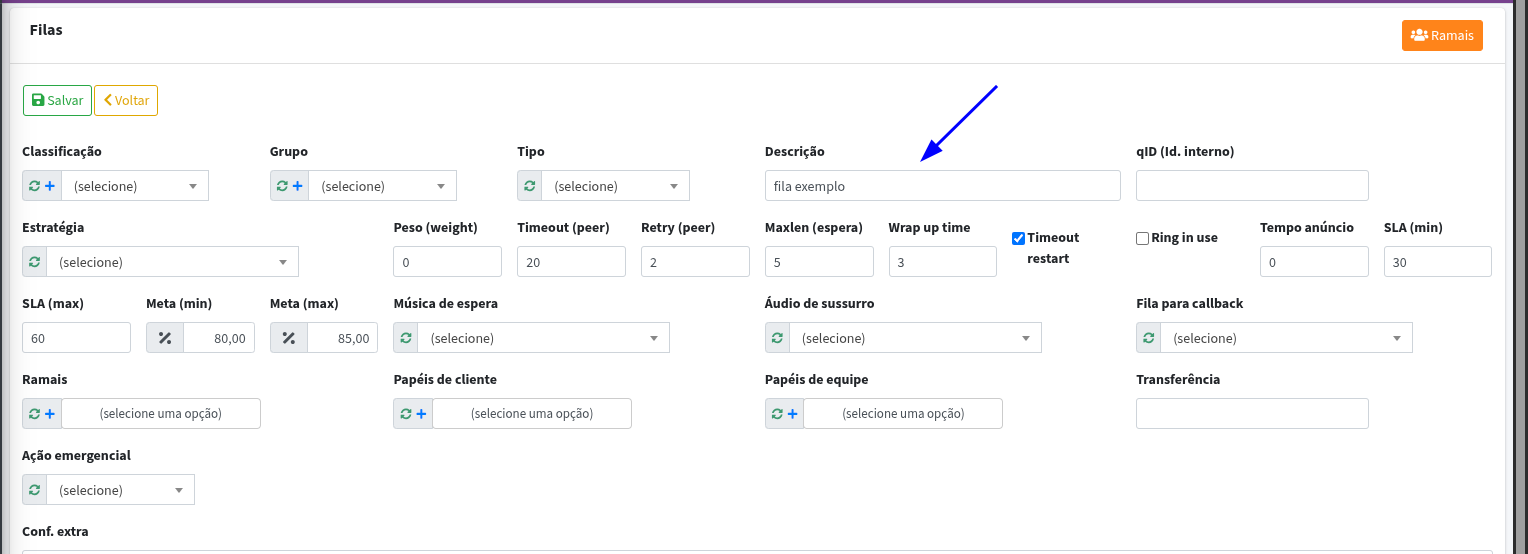This screenshot has width=1528, height=554.
Task: Open Ramais via the orange button
Action: (1441, 35)
